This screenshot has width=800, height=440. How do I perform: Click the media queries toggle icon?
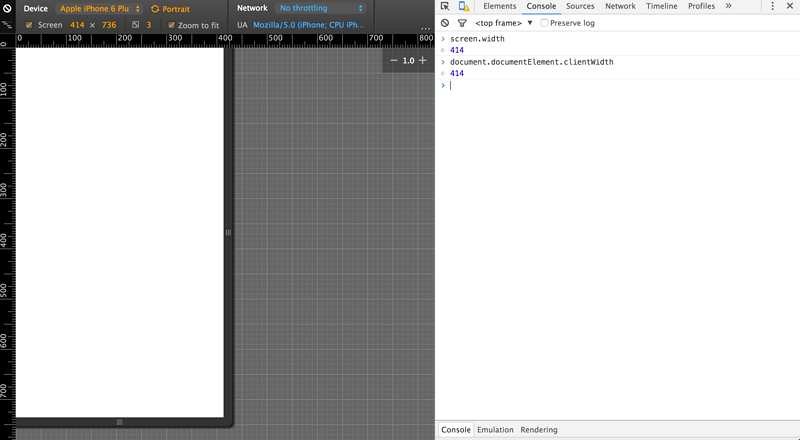(x=7, y=25)
